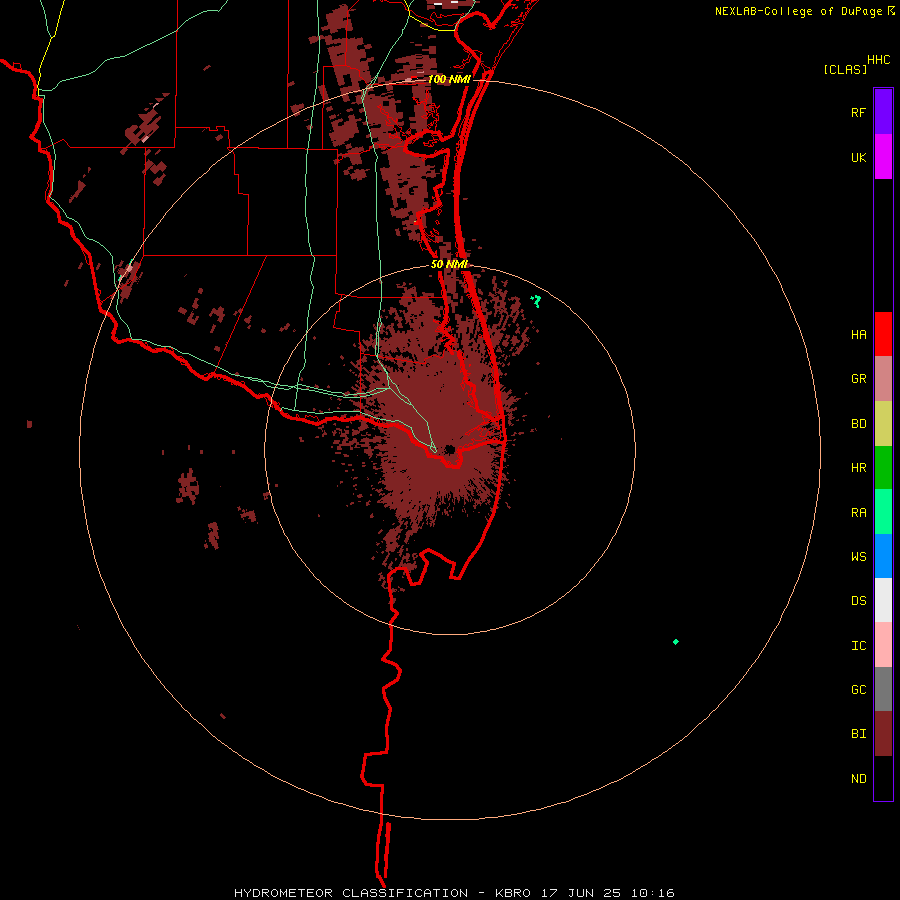Click the WS legend label
Image resolution: width=900 pixels, height=900 pixels.
point(858,557)
